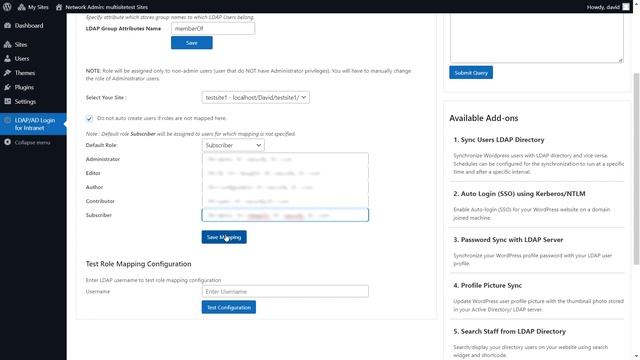Open Howdy, david account menu

(x=607, y=7)
